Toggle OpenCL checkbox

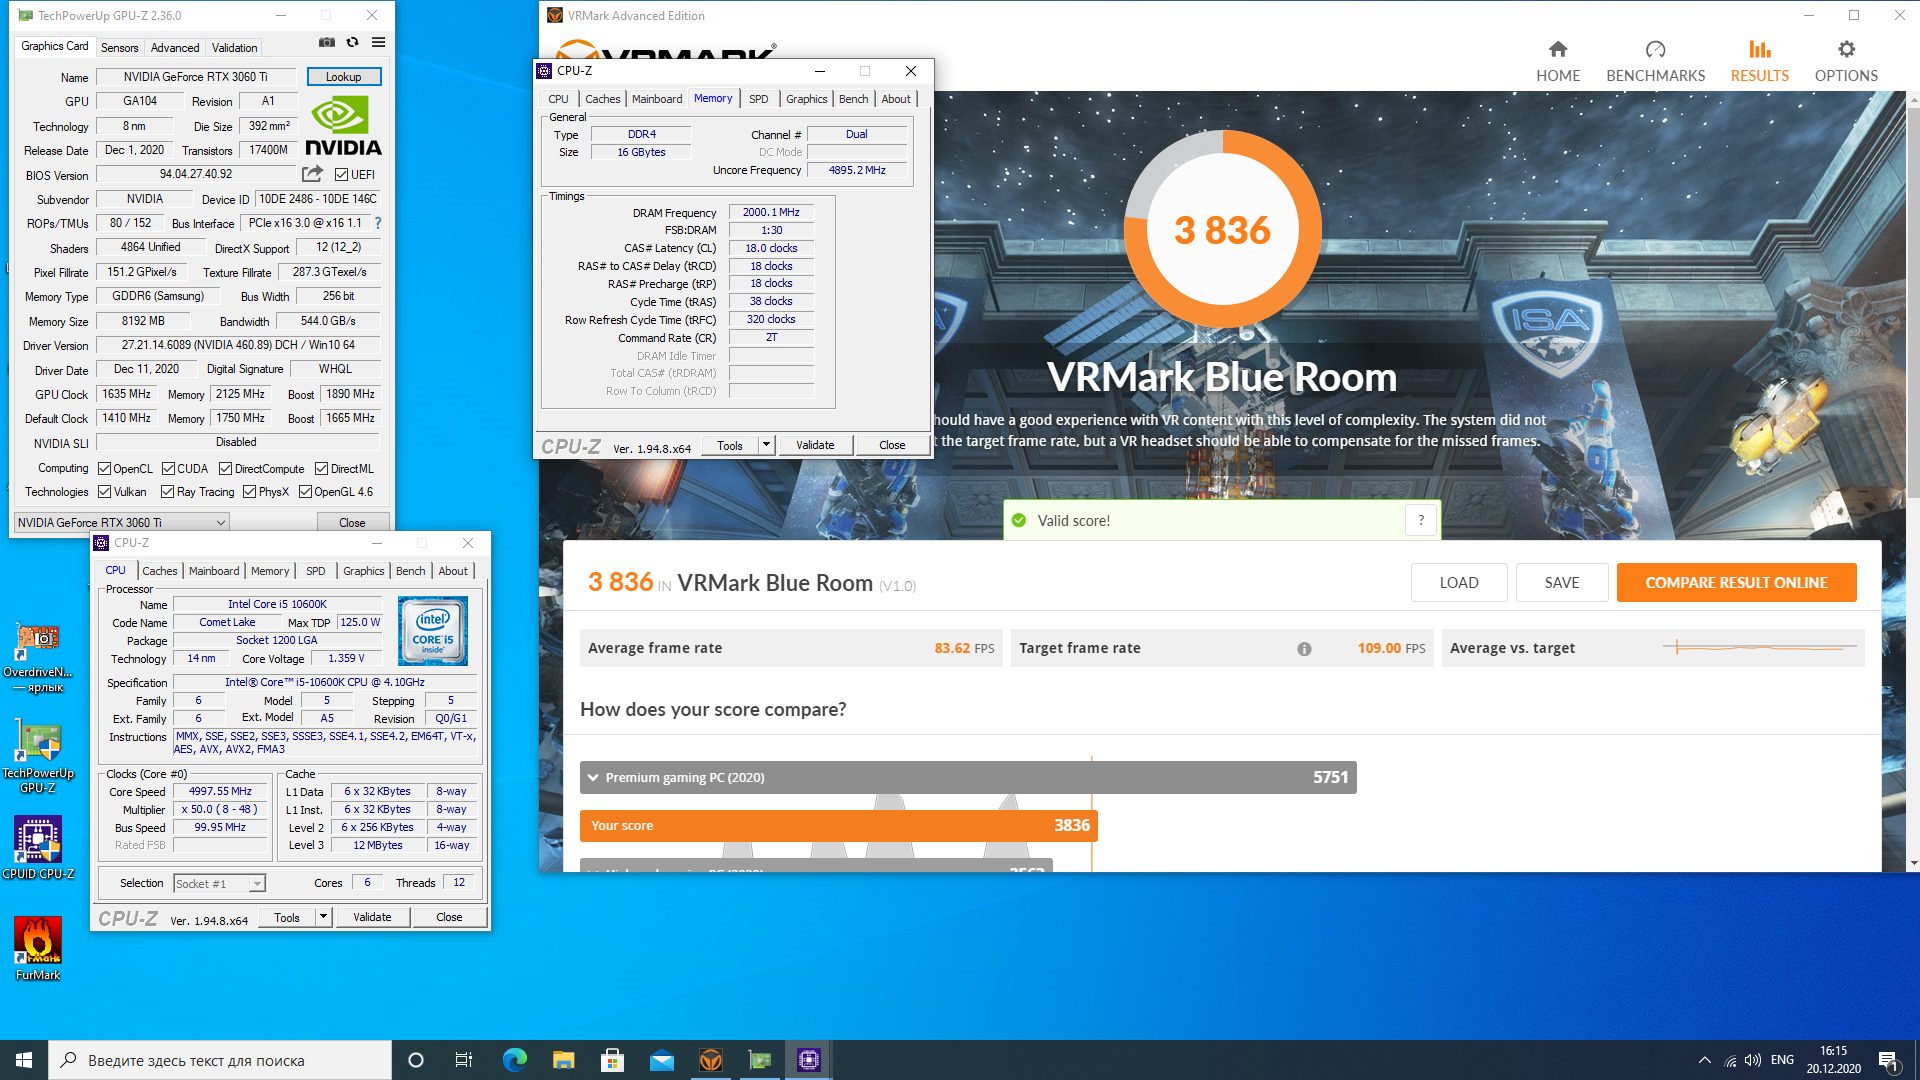pyautogui.click(x=104, y=469)
